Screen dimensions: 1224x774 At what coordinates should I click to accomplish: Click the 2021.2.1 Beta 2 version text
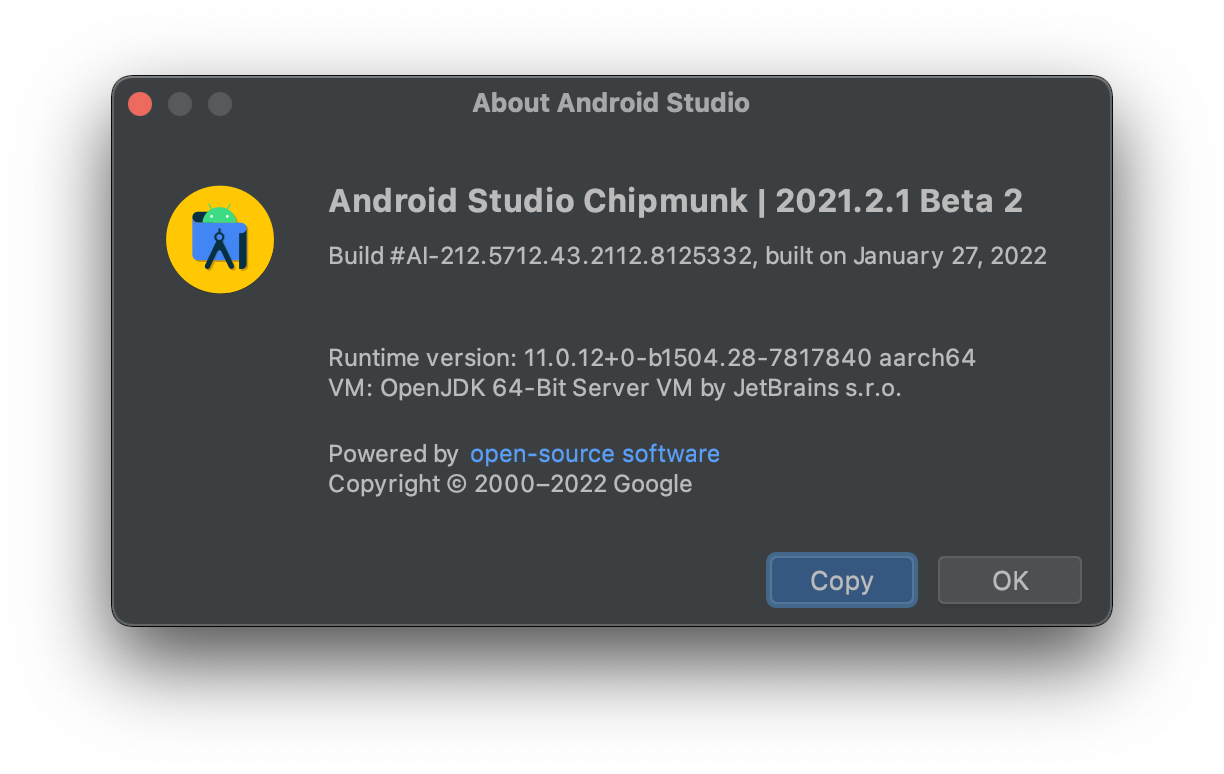tap(898, 201)
